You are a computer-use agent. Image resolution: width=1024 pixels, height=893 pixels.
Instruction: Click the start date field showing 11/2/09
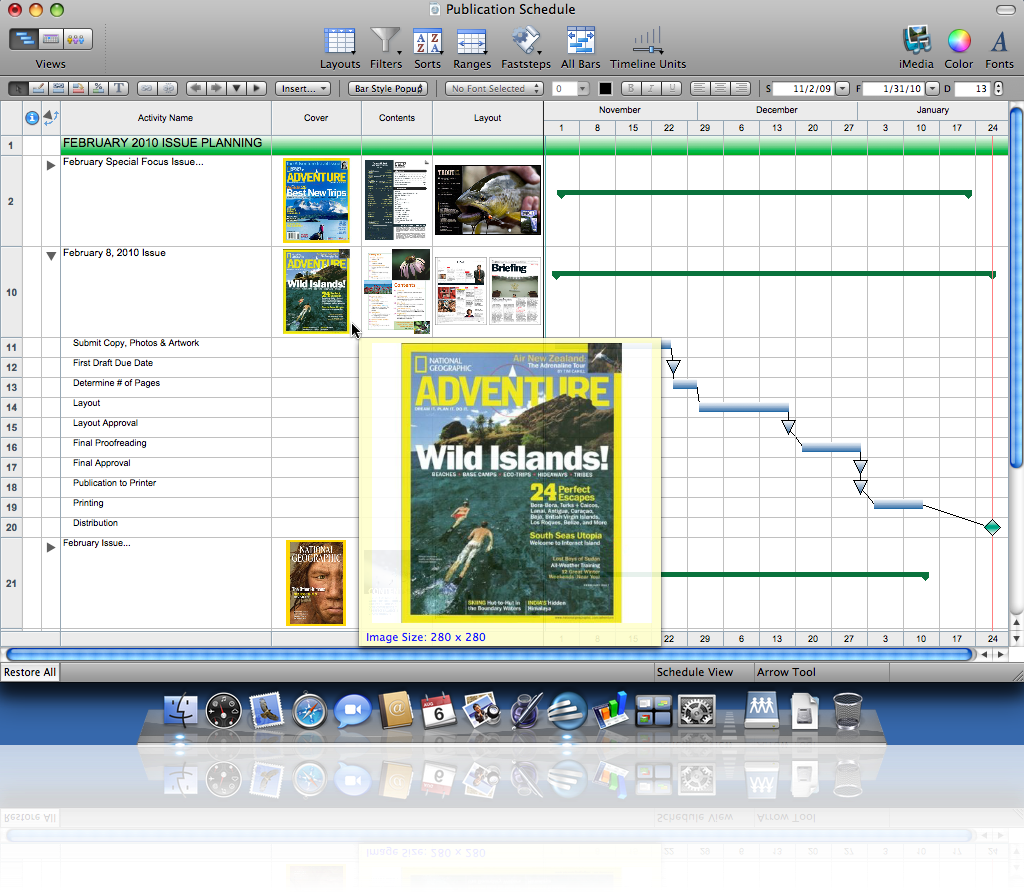(804, 88)
